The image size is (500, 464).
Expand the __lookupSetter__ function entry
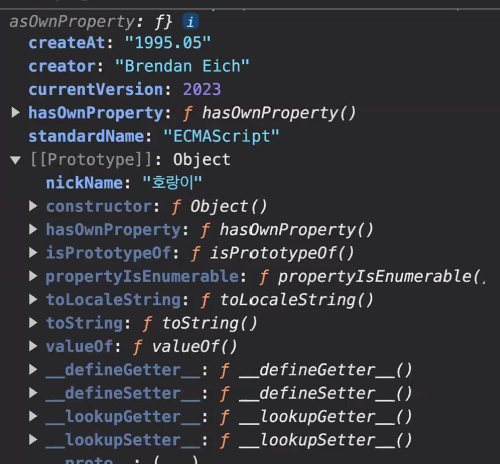click(x=33, y=440)
